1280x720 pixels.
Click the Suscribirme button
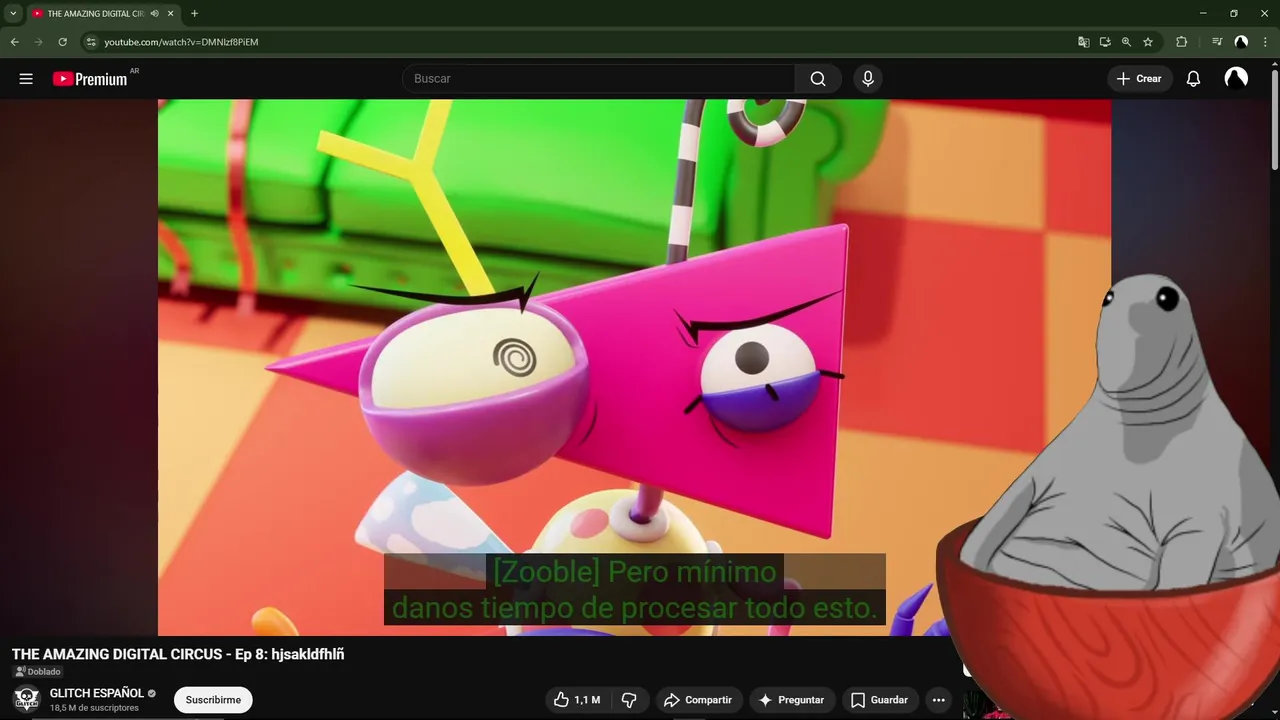213,700
